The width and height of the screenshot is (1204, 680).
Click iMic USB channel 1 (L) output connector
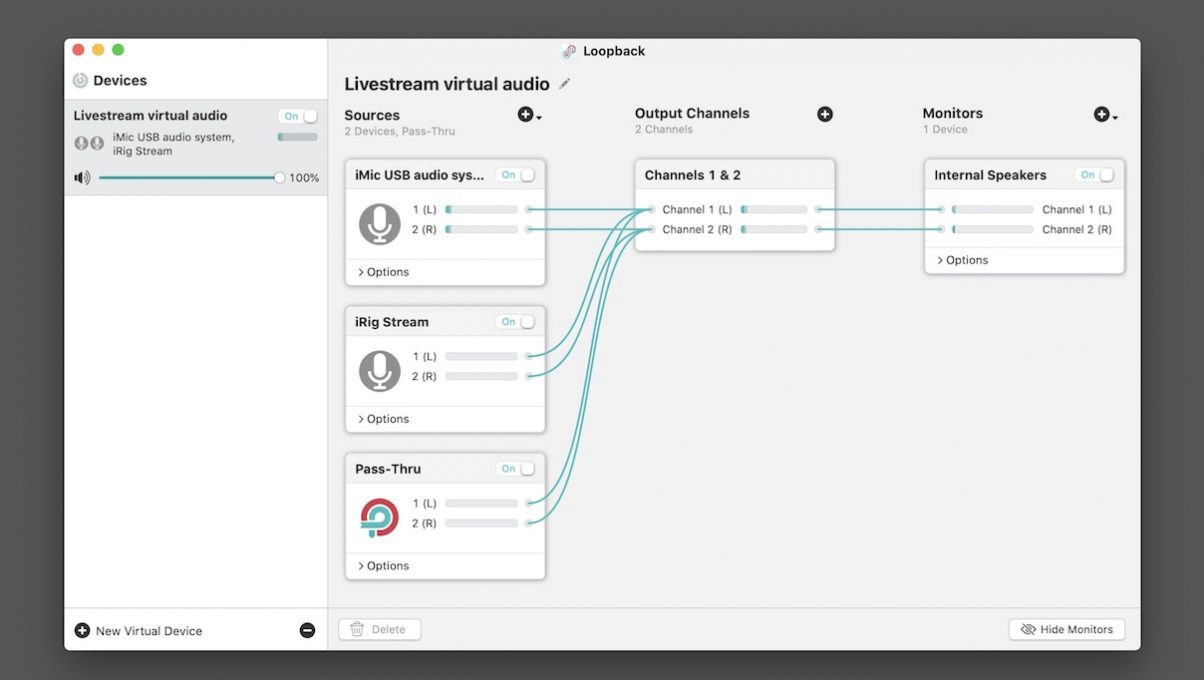(528, 210)
